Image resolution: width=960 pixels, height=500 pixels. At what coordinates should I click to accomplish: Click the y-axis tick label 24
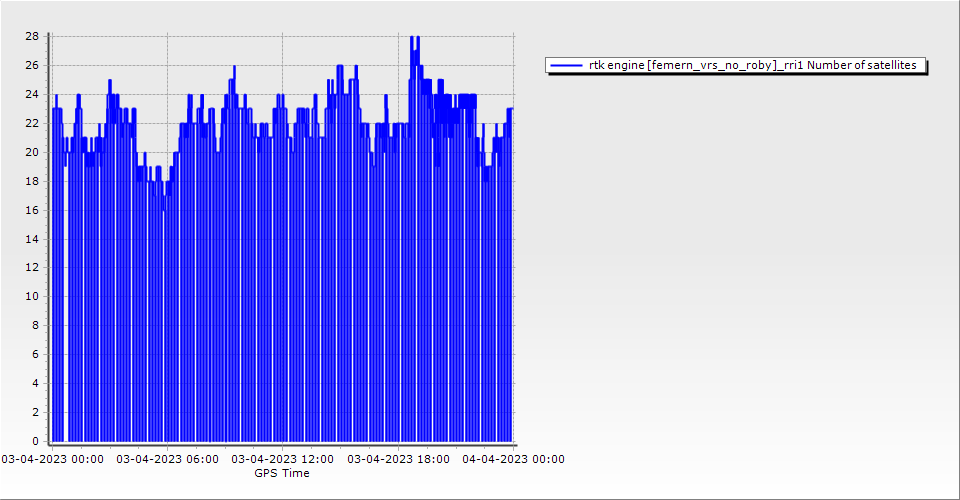[31, 94]
